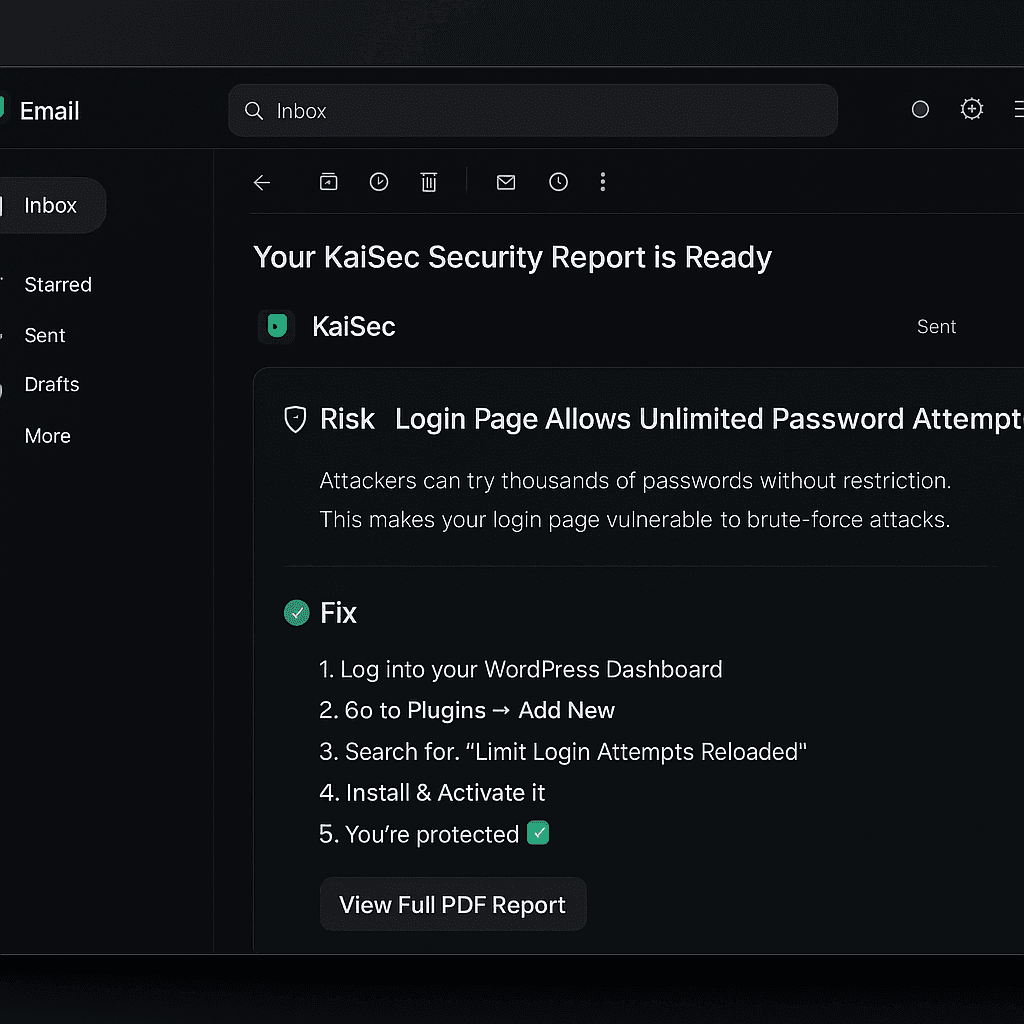Click the View Full PDF Report button
1024x1024 pixels.
[453, 904]
